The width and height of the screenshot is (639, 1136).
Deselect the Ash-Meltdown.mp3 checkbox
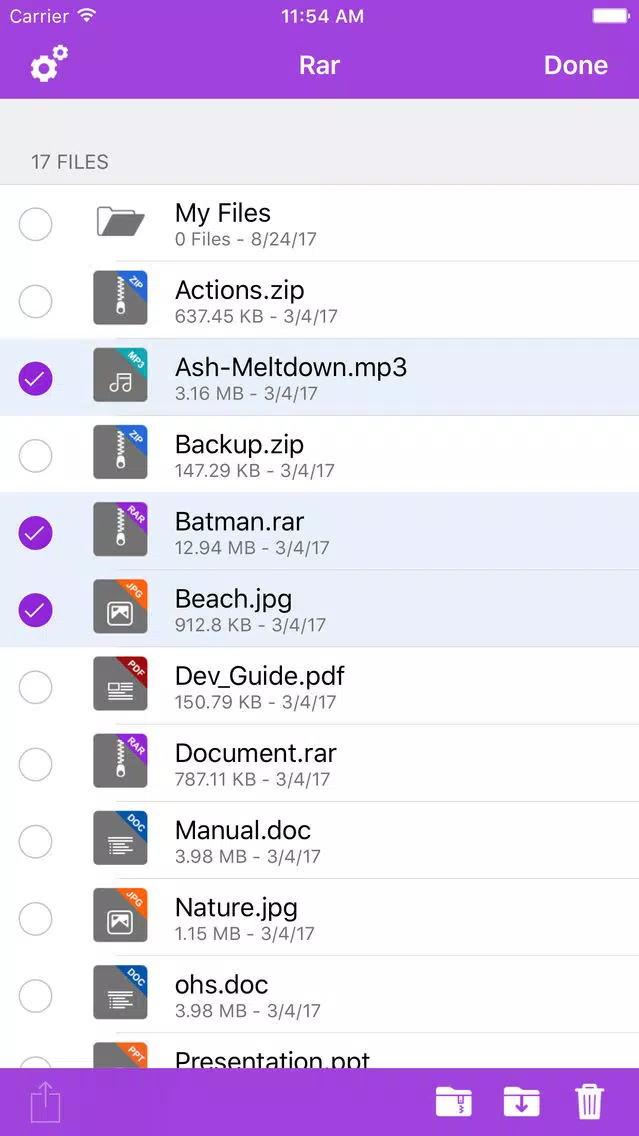coord(36,378)
